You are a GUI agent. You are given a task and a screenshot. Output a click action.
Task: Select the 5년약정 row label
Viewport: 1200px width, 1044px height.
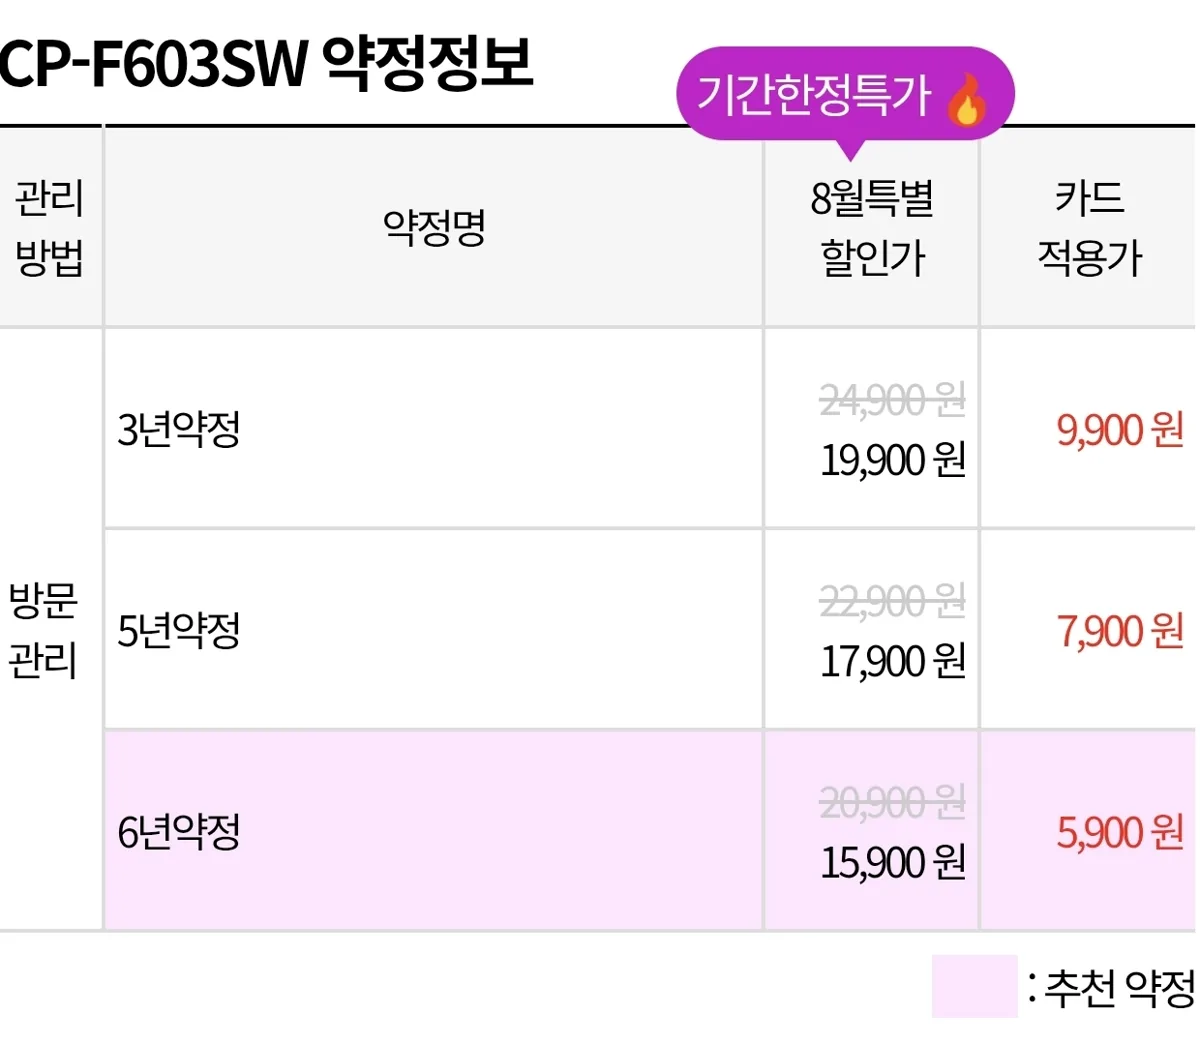(179, 630)
